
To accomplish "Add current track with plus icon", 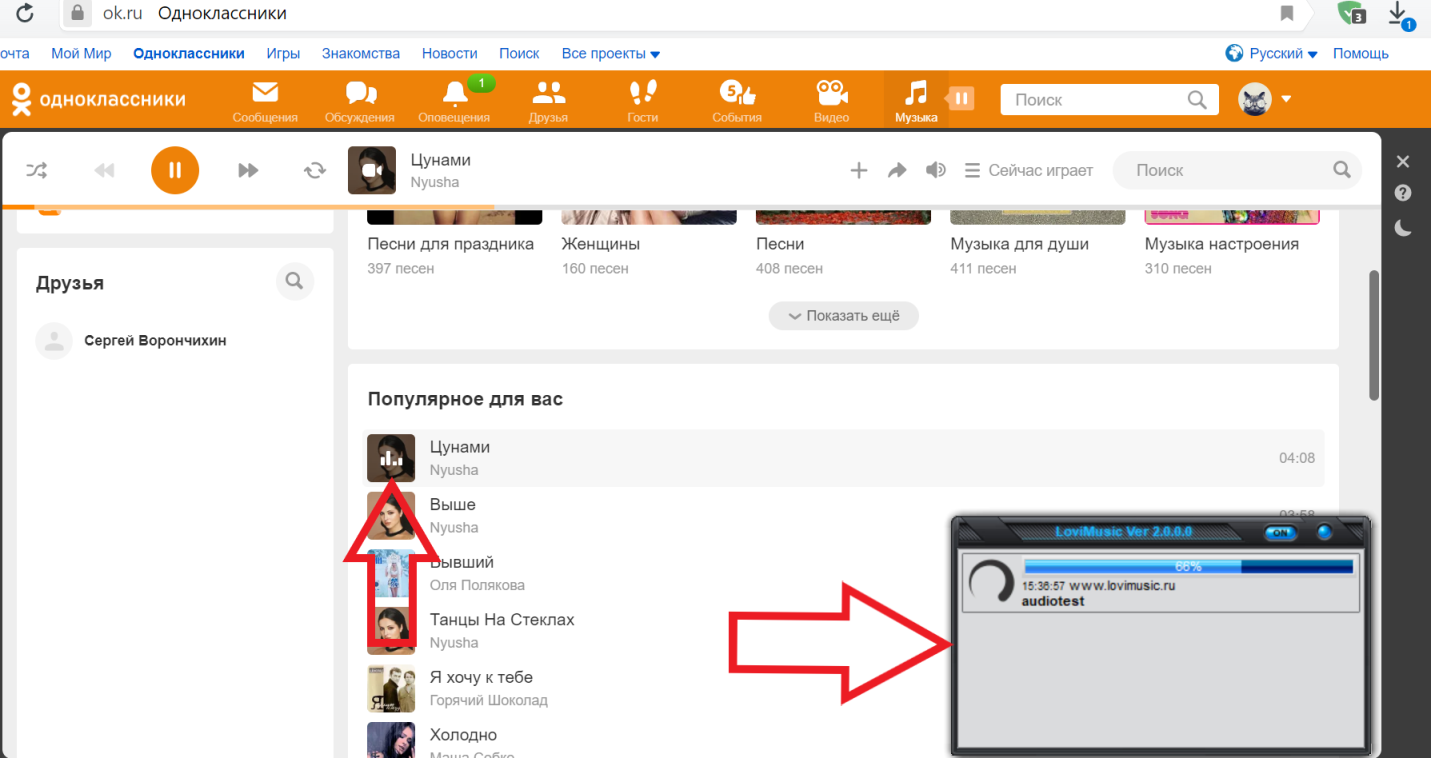I will coord(858,170).
